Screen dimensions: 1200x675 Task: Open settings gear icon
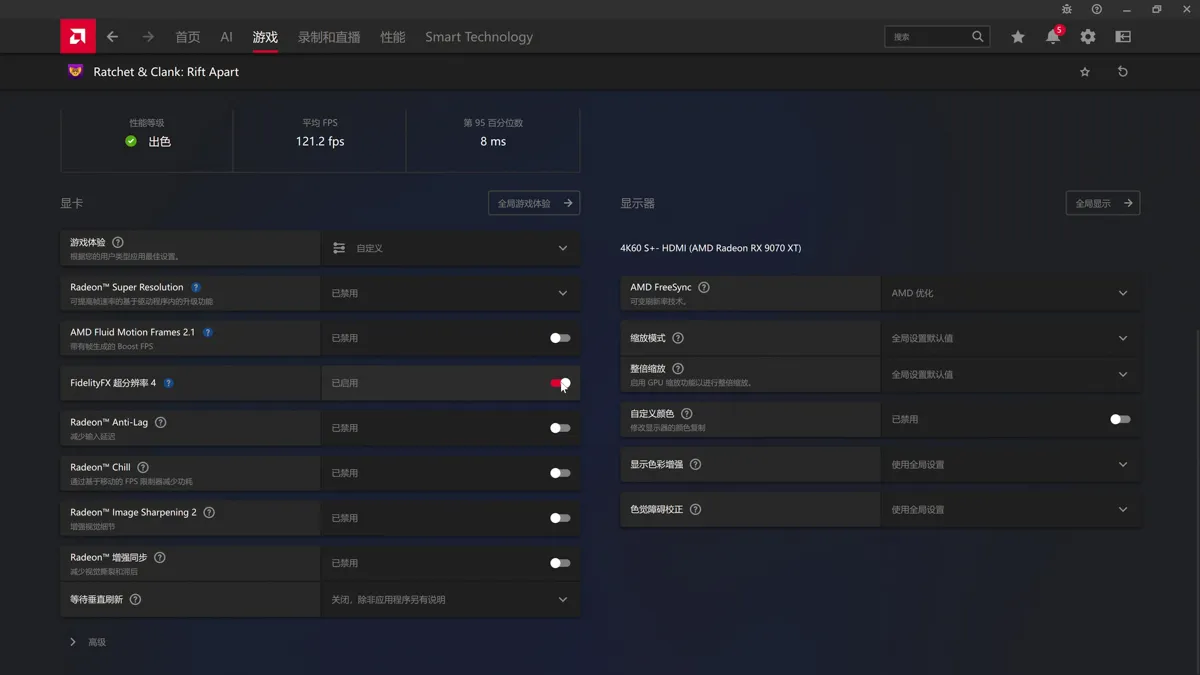tap(1088, 37)
